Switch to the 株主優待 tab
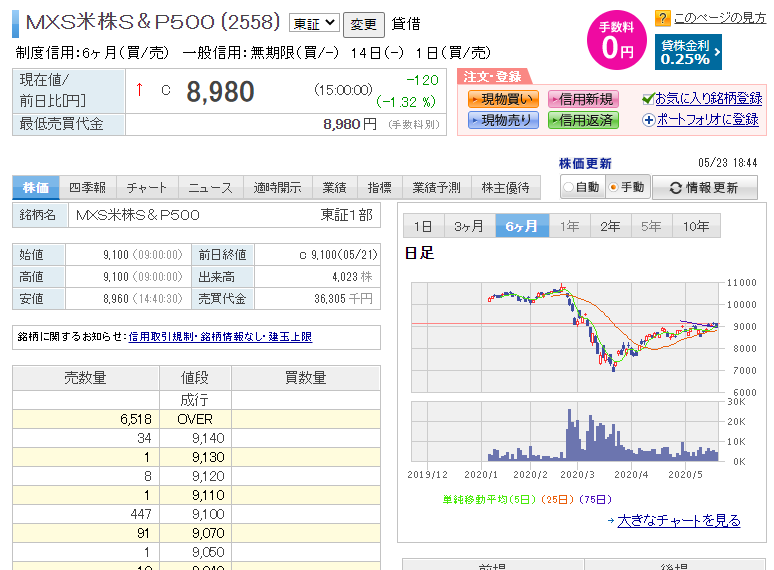774x570 pixels. 505,188
